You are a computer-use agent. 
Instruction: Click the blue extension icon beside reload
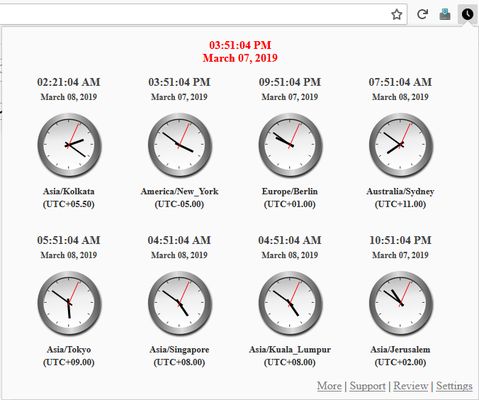(445, 14)
